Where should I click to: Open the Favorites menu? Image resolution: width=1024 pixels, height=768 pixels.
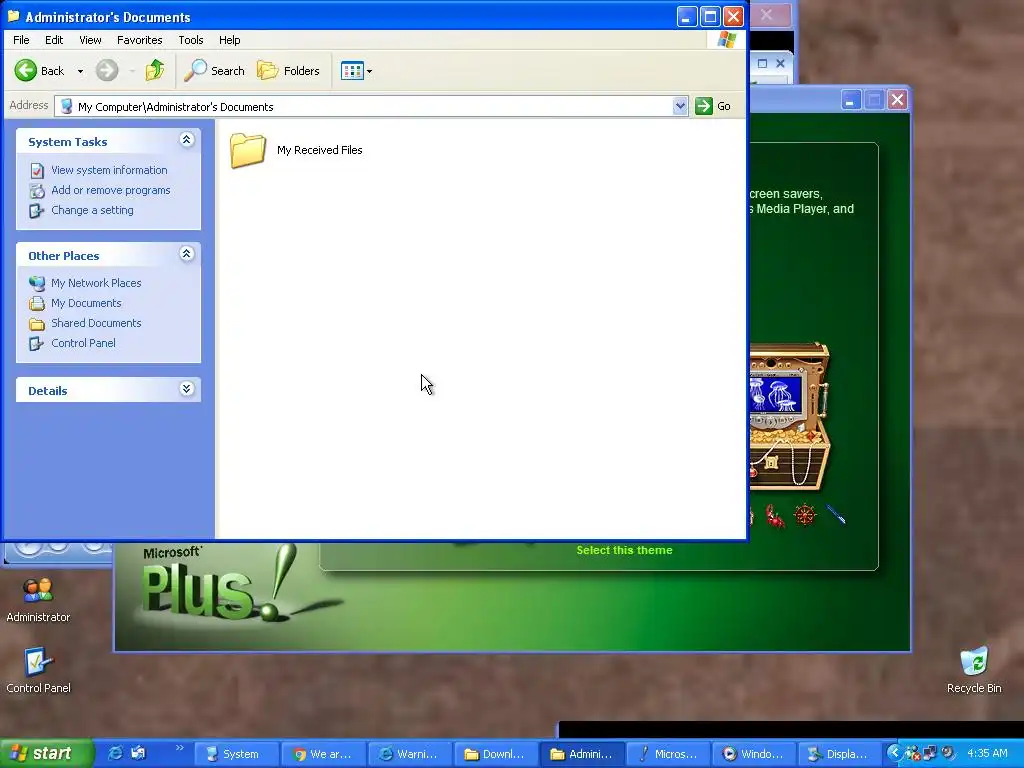140,40
